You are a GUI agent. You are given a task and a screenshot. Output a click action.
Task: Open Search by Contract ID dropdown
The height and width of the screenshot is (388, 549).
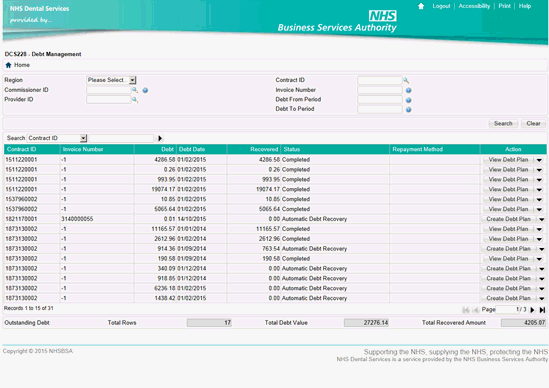(x=83, y=138)
